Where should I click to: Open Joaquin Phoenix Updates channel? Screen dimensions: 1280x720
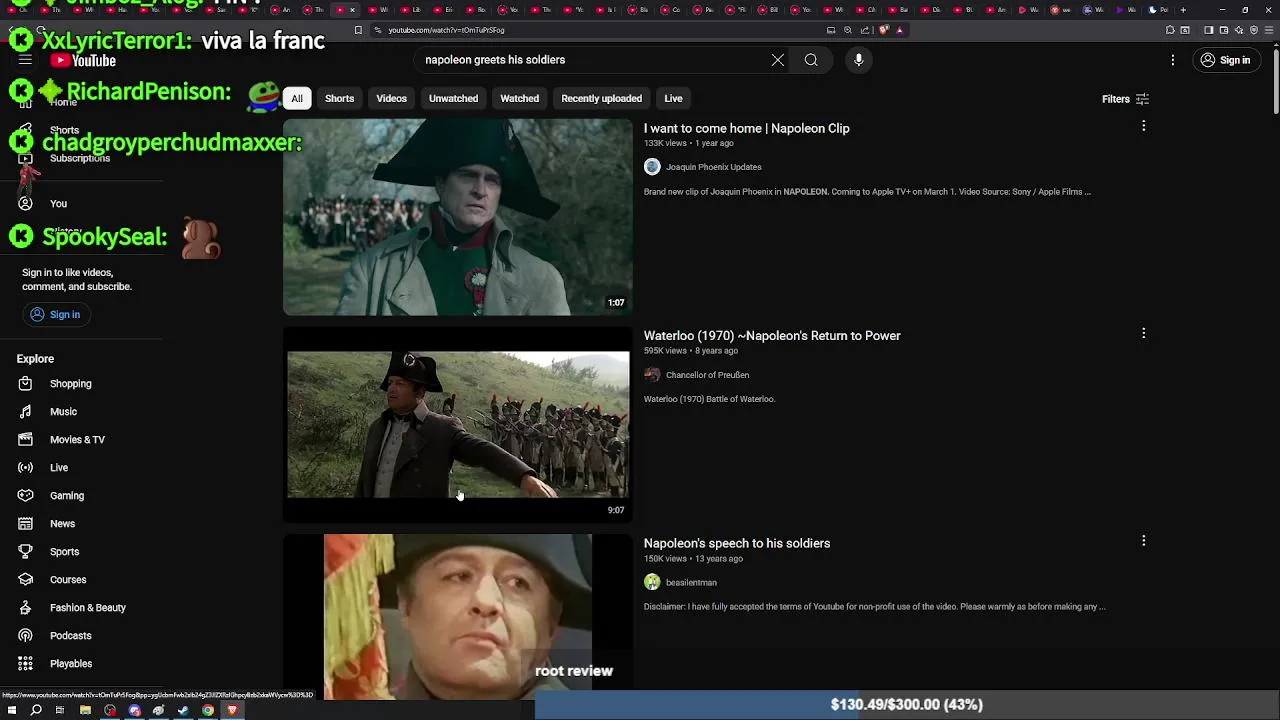tap(713, 167)
